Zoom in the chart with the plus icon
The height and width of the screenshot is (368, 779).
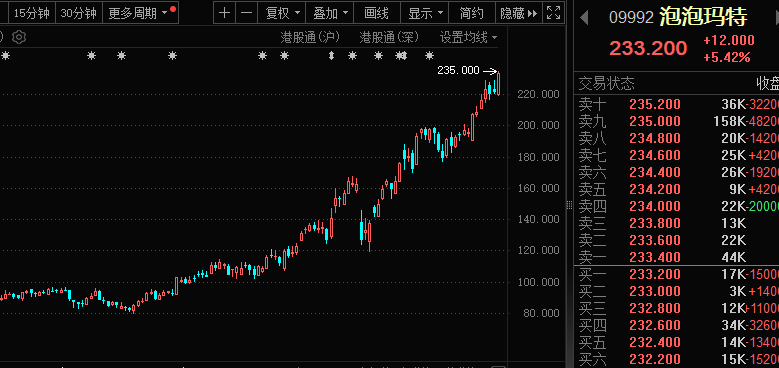pyautogui.click(x=225, y=13)
